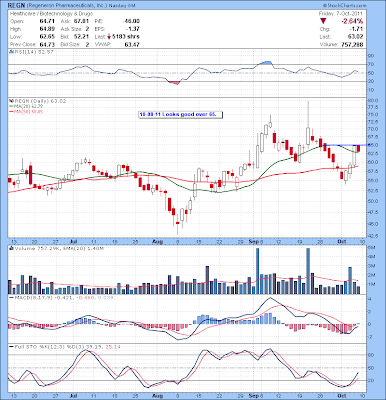Click the red down arrow before 5183 shrs
This screenshot has width=386, height=400.
tap(109, 37)
